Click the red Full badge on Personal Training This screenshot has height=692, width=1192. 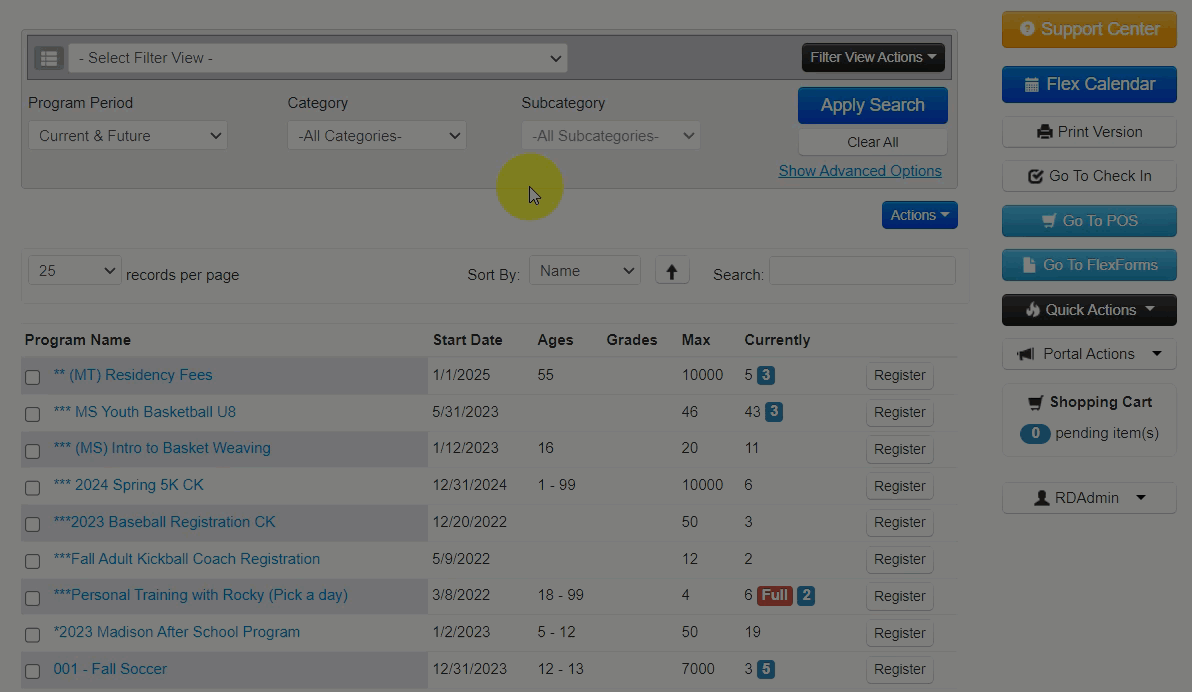[x=775, y=595]
